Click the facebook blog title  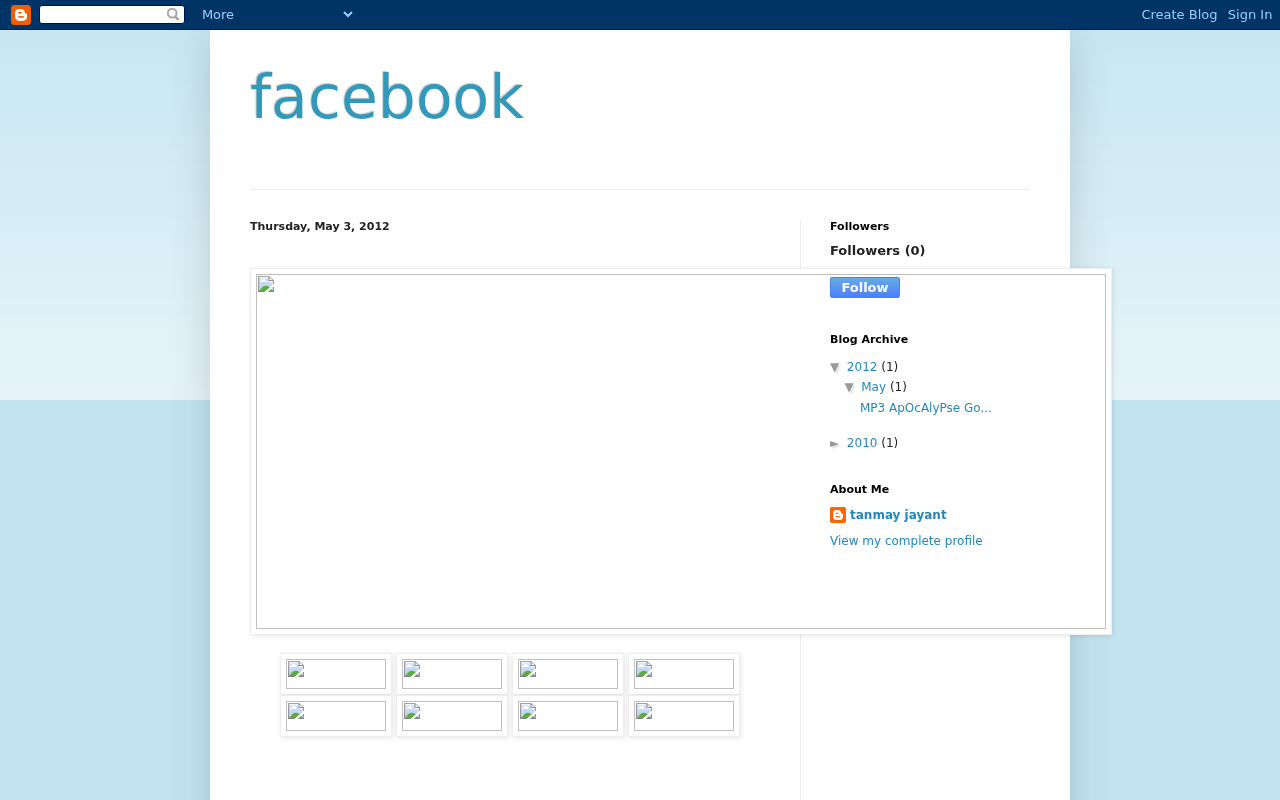click(387, 98)
